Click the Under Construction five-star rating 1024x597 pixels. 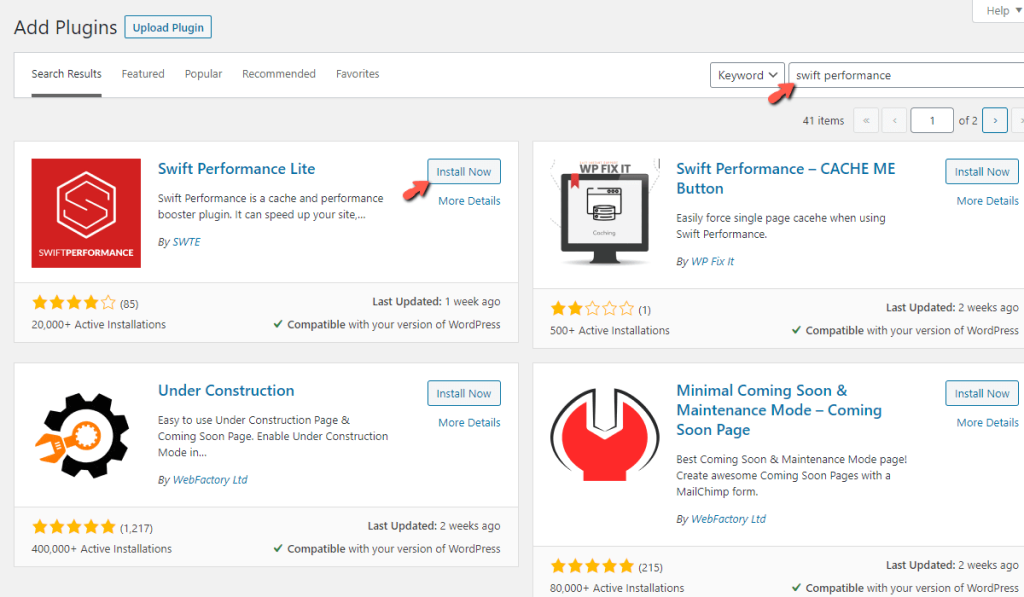pos(74,527)
